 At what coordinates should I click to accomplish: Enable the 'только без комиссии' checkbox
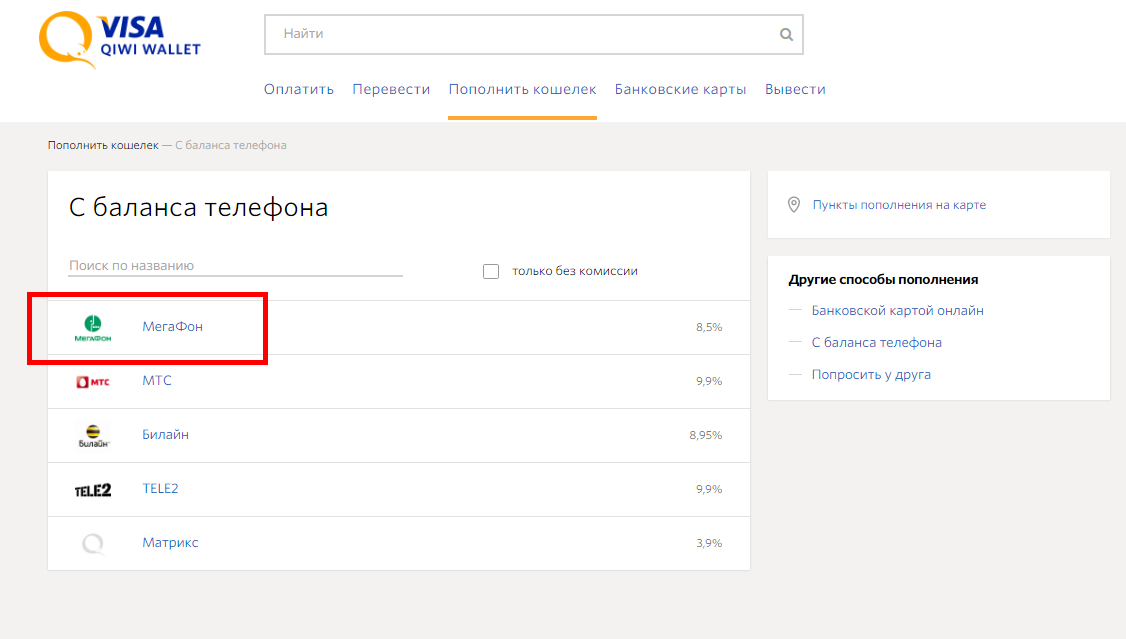pyautogui.click(x=490, y=271)
